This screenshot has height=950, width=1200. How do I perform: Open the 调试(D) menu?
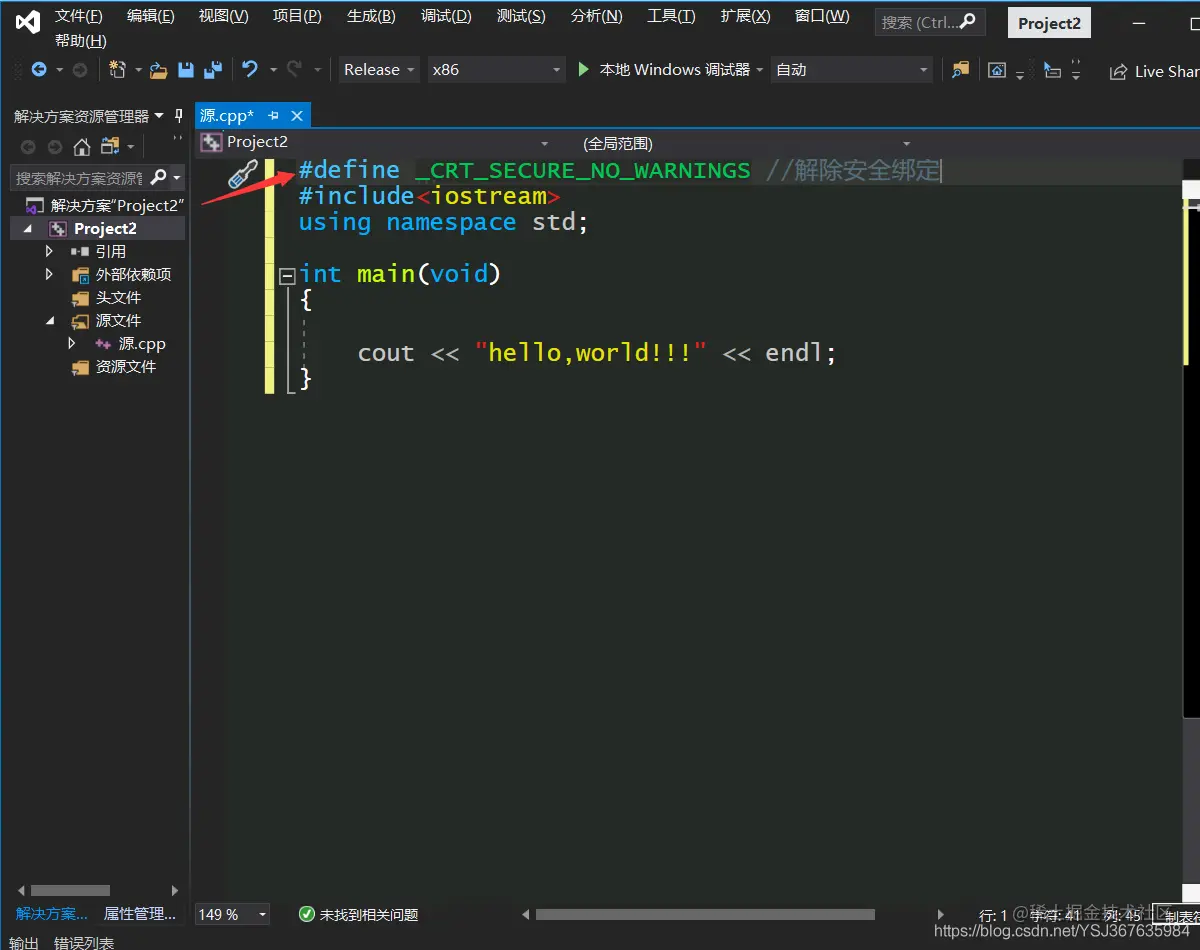pyautogui.click(x=446, y=16)
